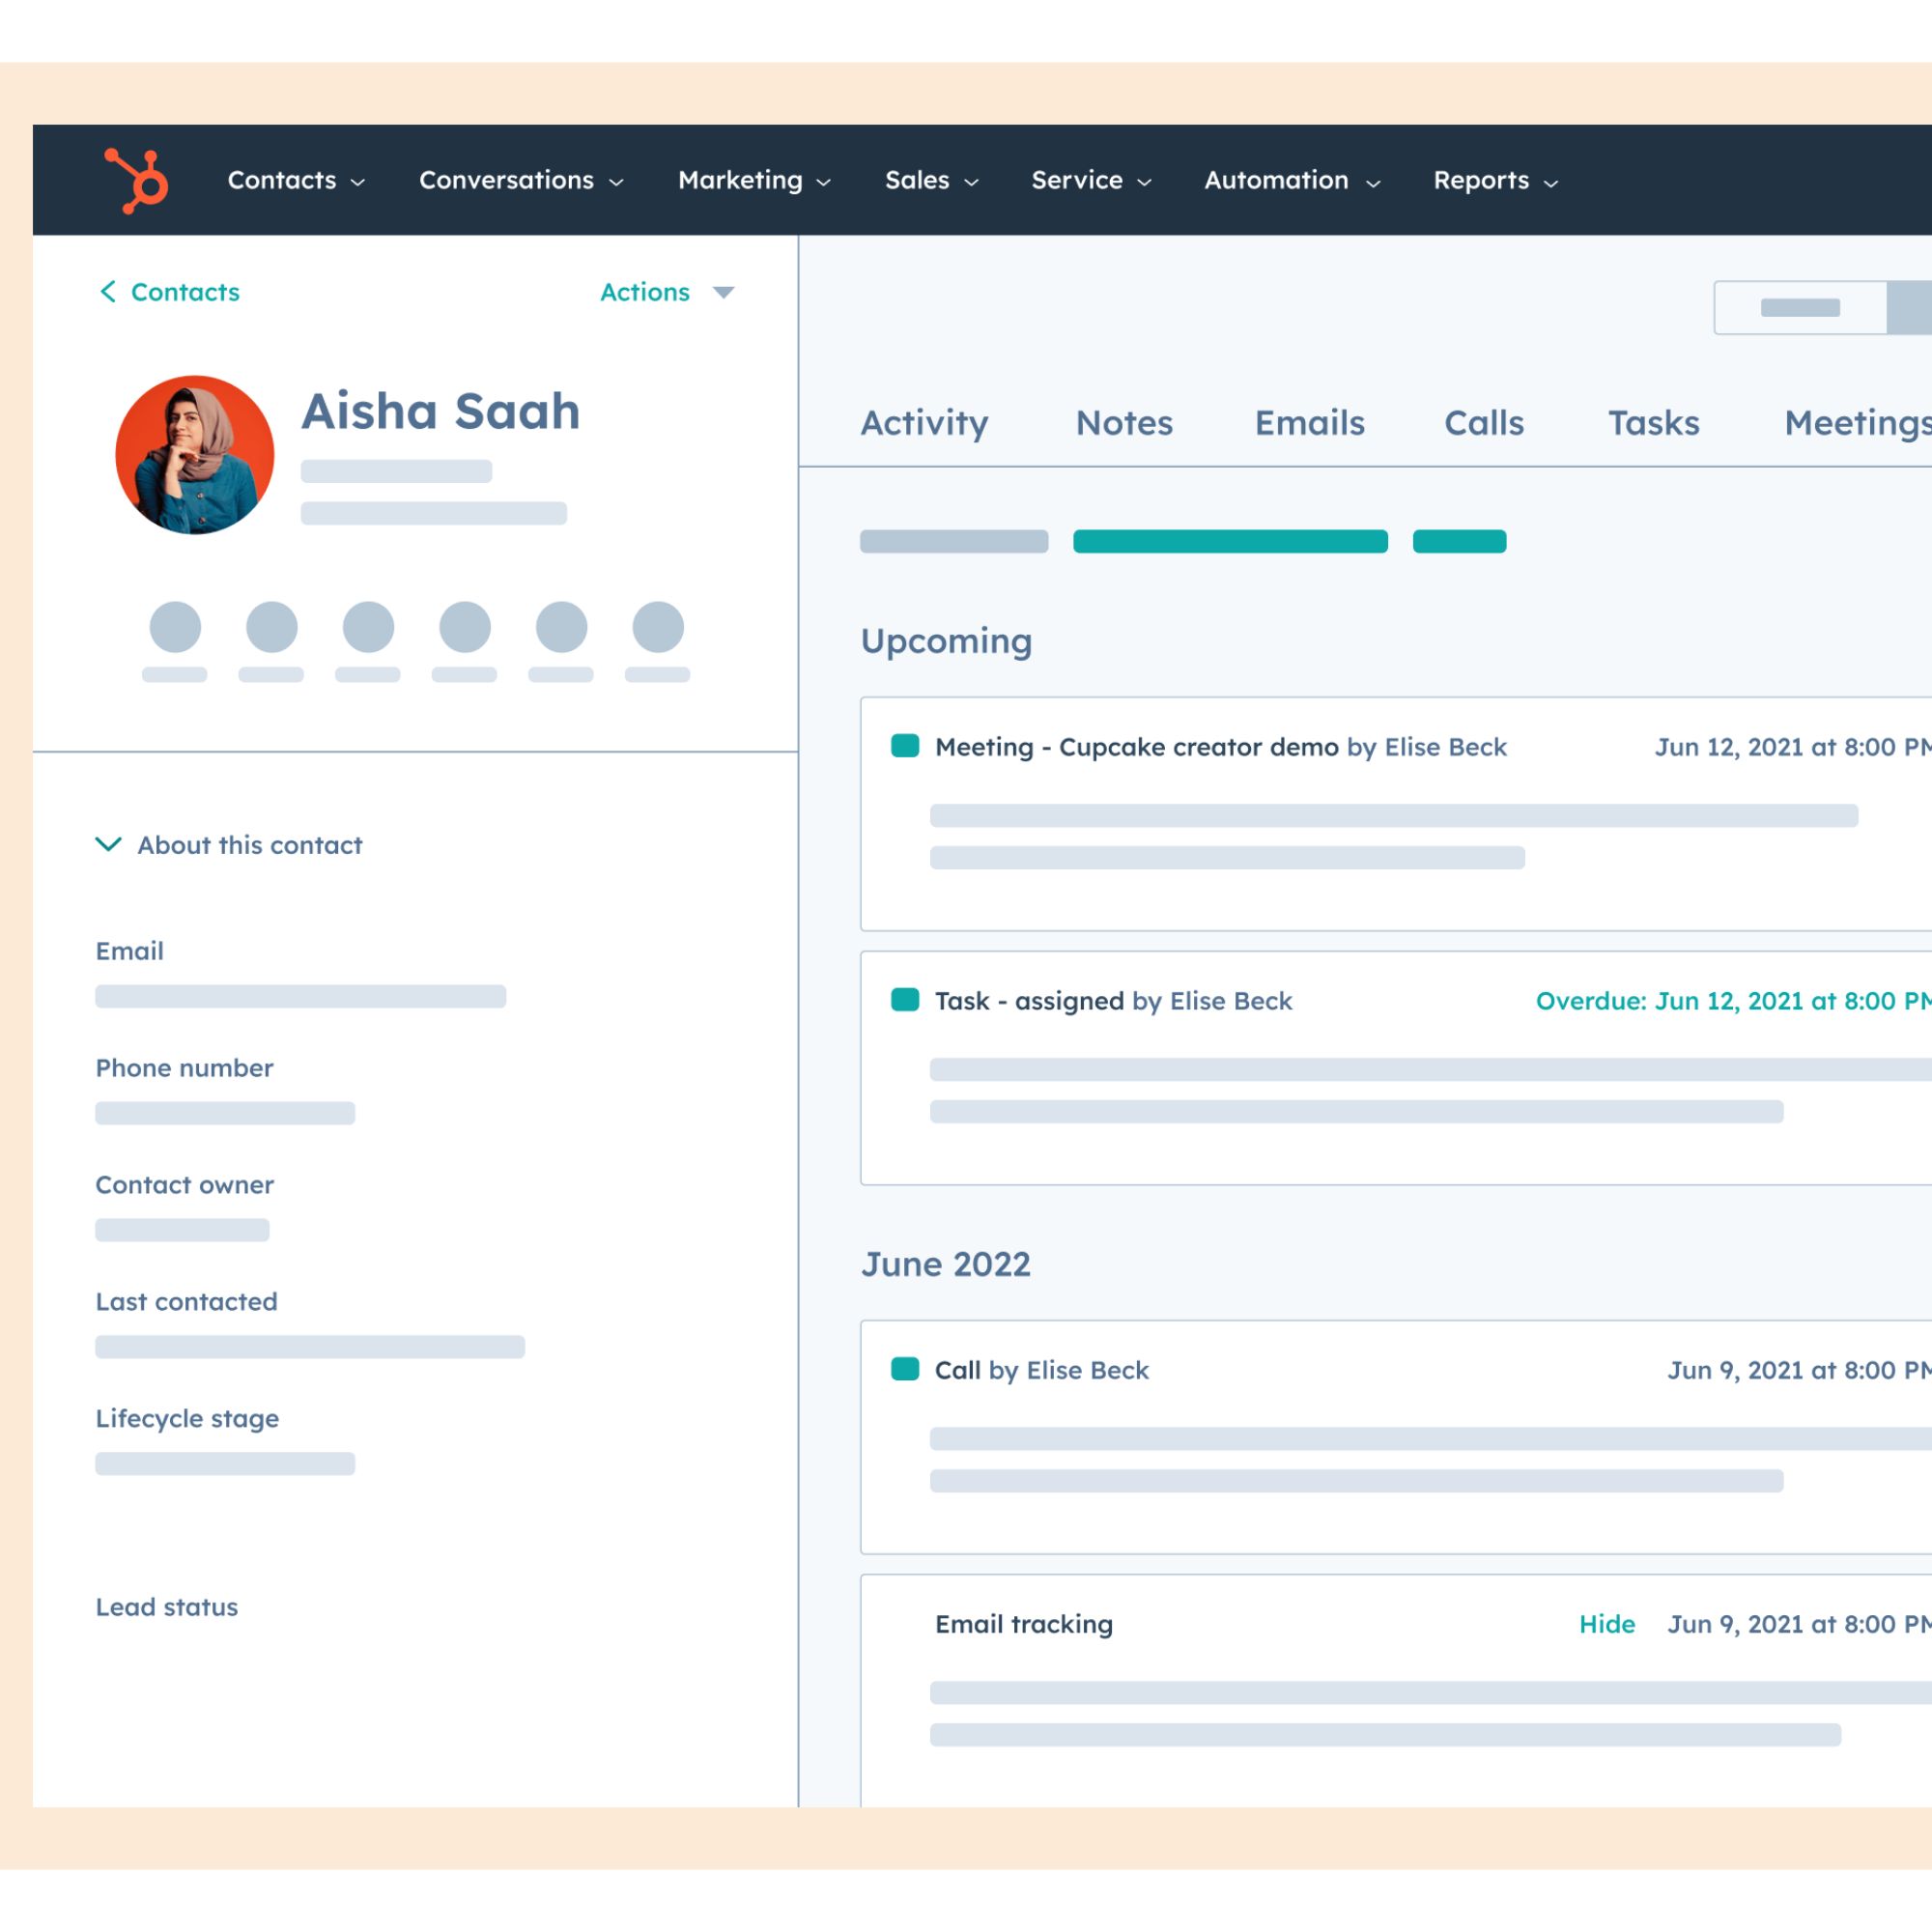Click teal marker on Task assigned entry

pos(904,1000)
